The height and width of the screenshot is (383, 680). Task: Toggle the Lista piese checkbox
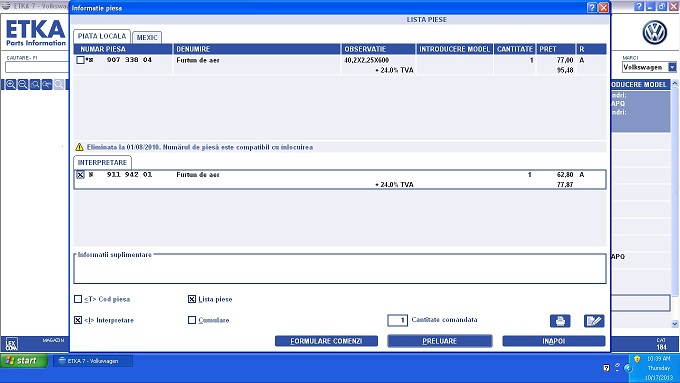tap(192, 299)
